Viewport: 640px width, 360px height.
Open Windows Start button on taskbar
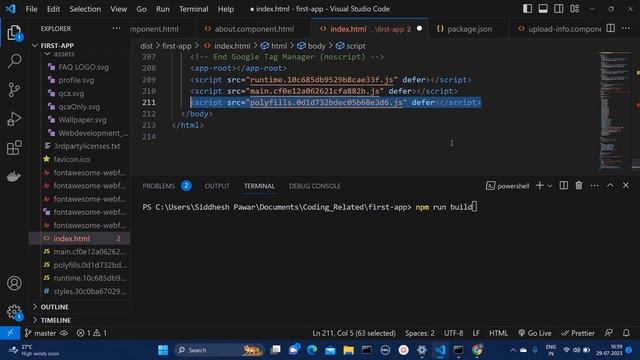coord(163,350)
